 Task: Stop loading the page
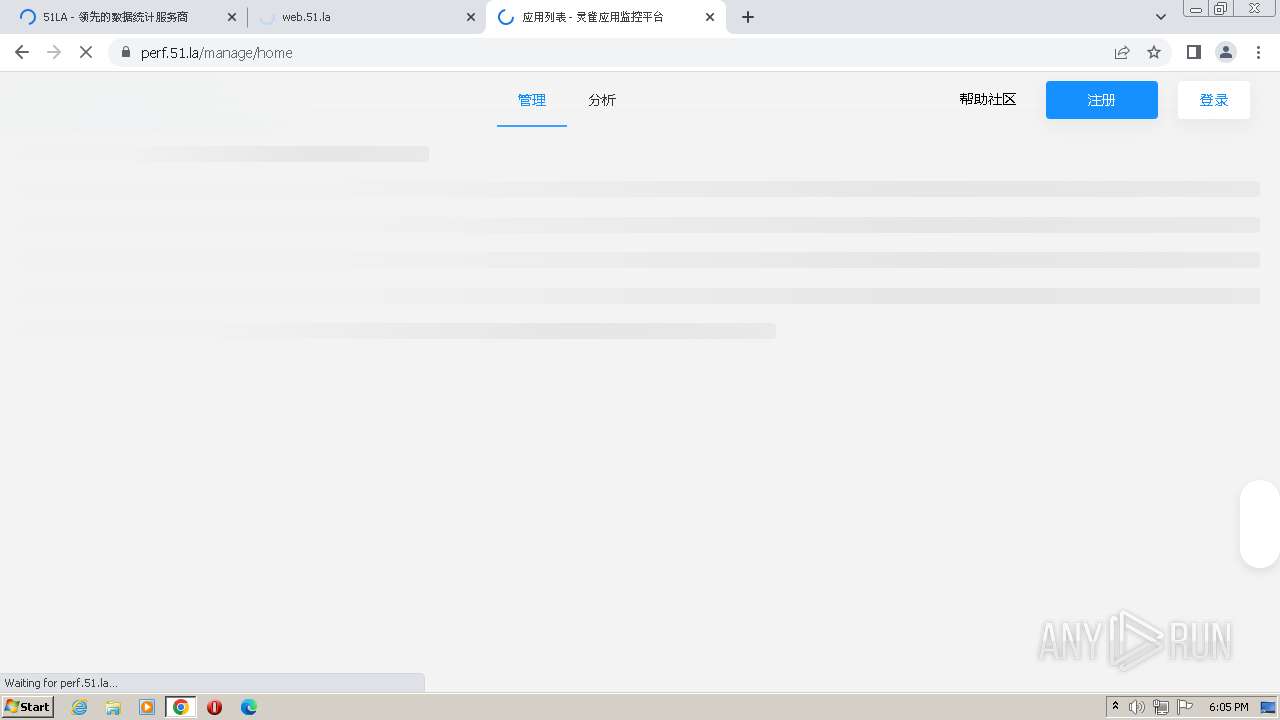[x=86, y=52]
